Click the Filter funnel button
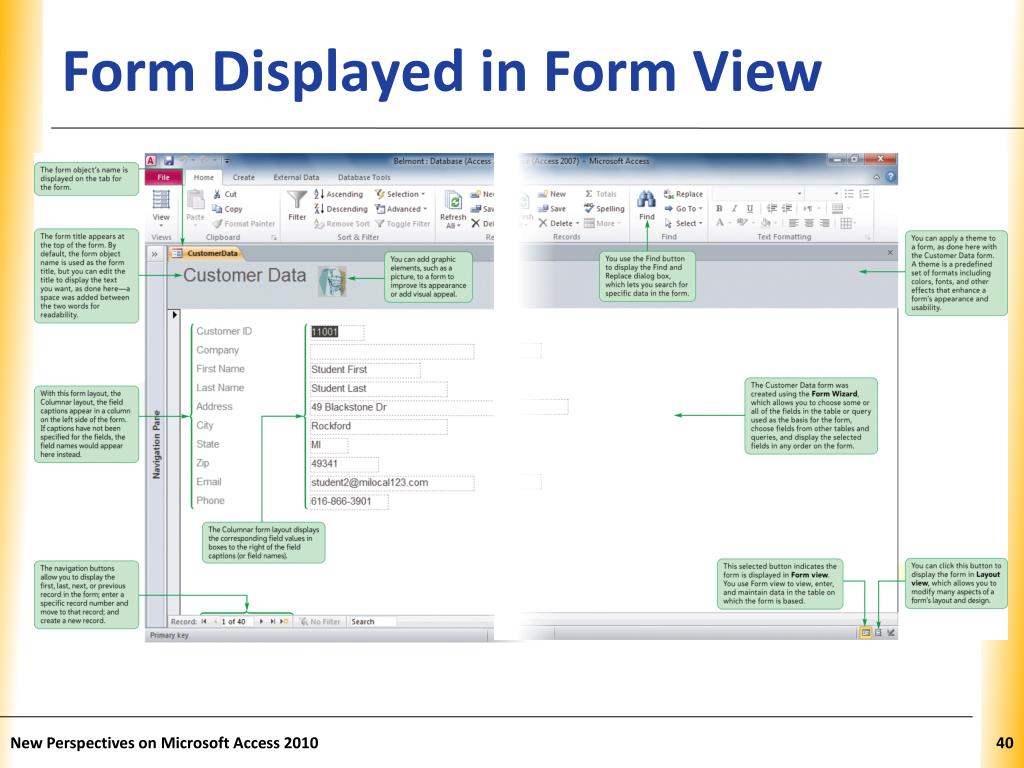The image size is (1024, 768). (297, 206)
